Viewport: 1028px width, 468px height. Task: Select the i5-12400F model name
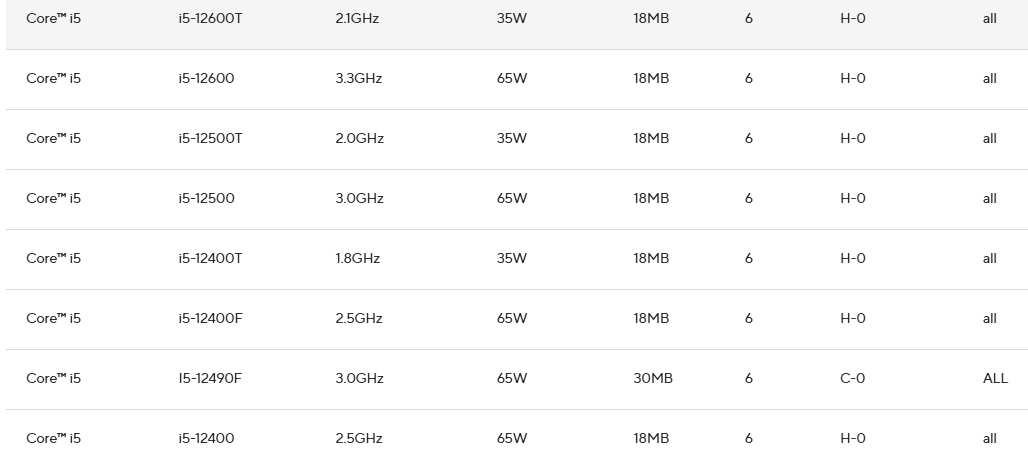pyautogui.click(x=210, y=319)
